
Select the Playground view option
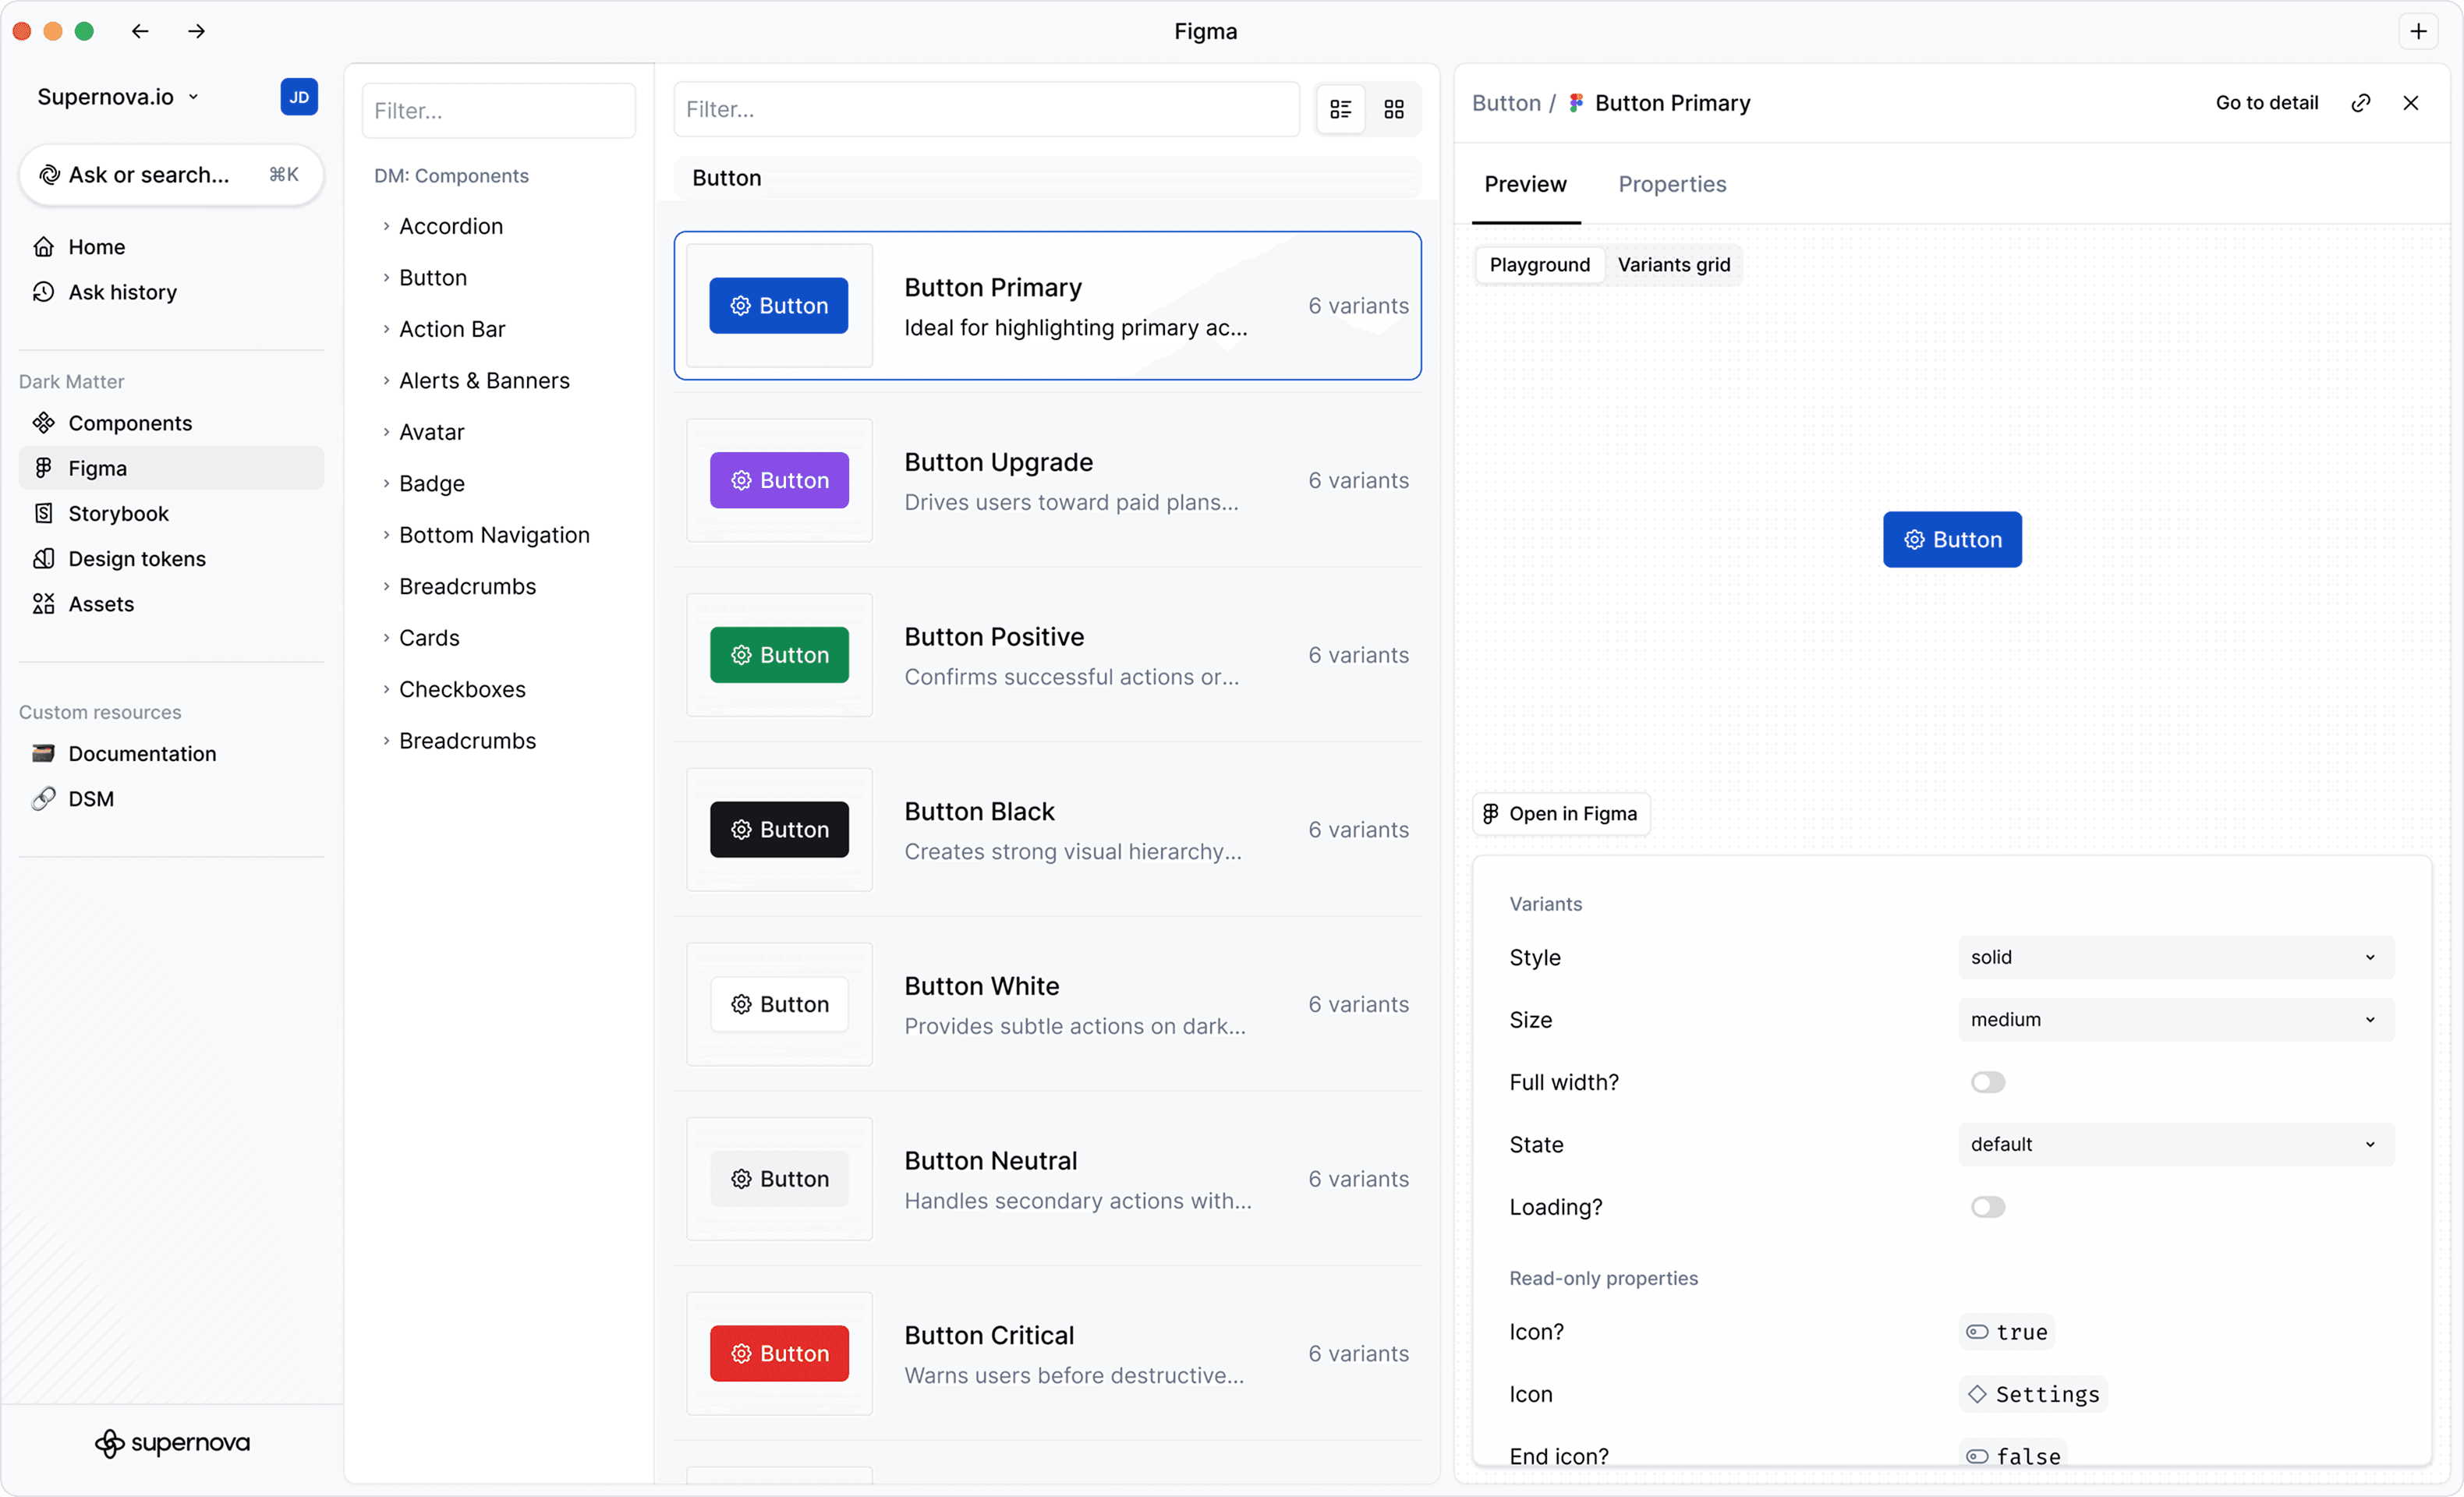coord(1540,265)
